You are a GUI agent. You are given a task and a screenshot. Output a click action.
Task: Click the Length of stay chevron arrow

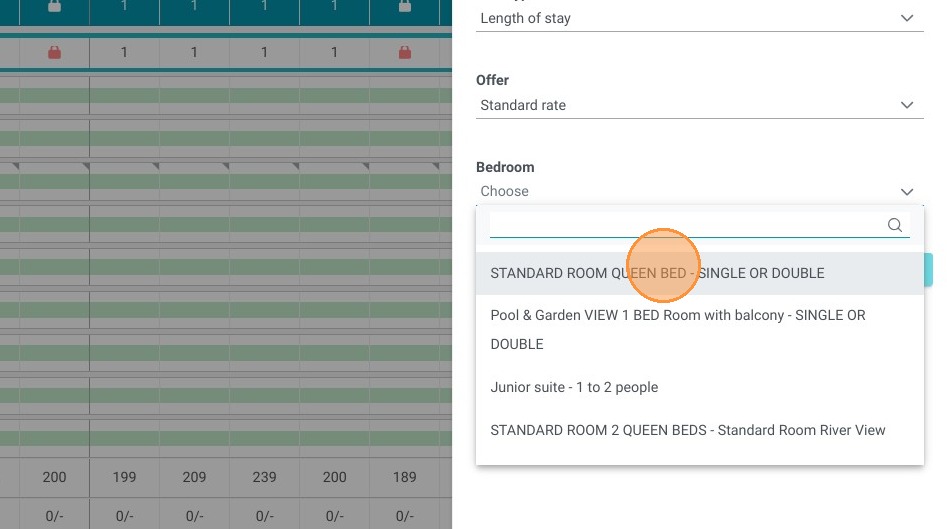907,18
